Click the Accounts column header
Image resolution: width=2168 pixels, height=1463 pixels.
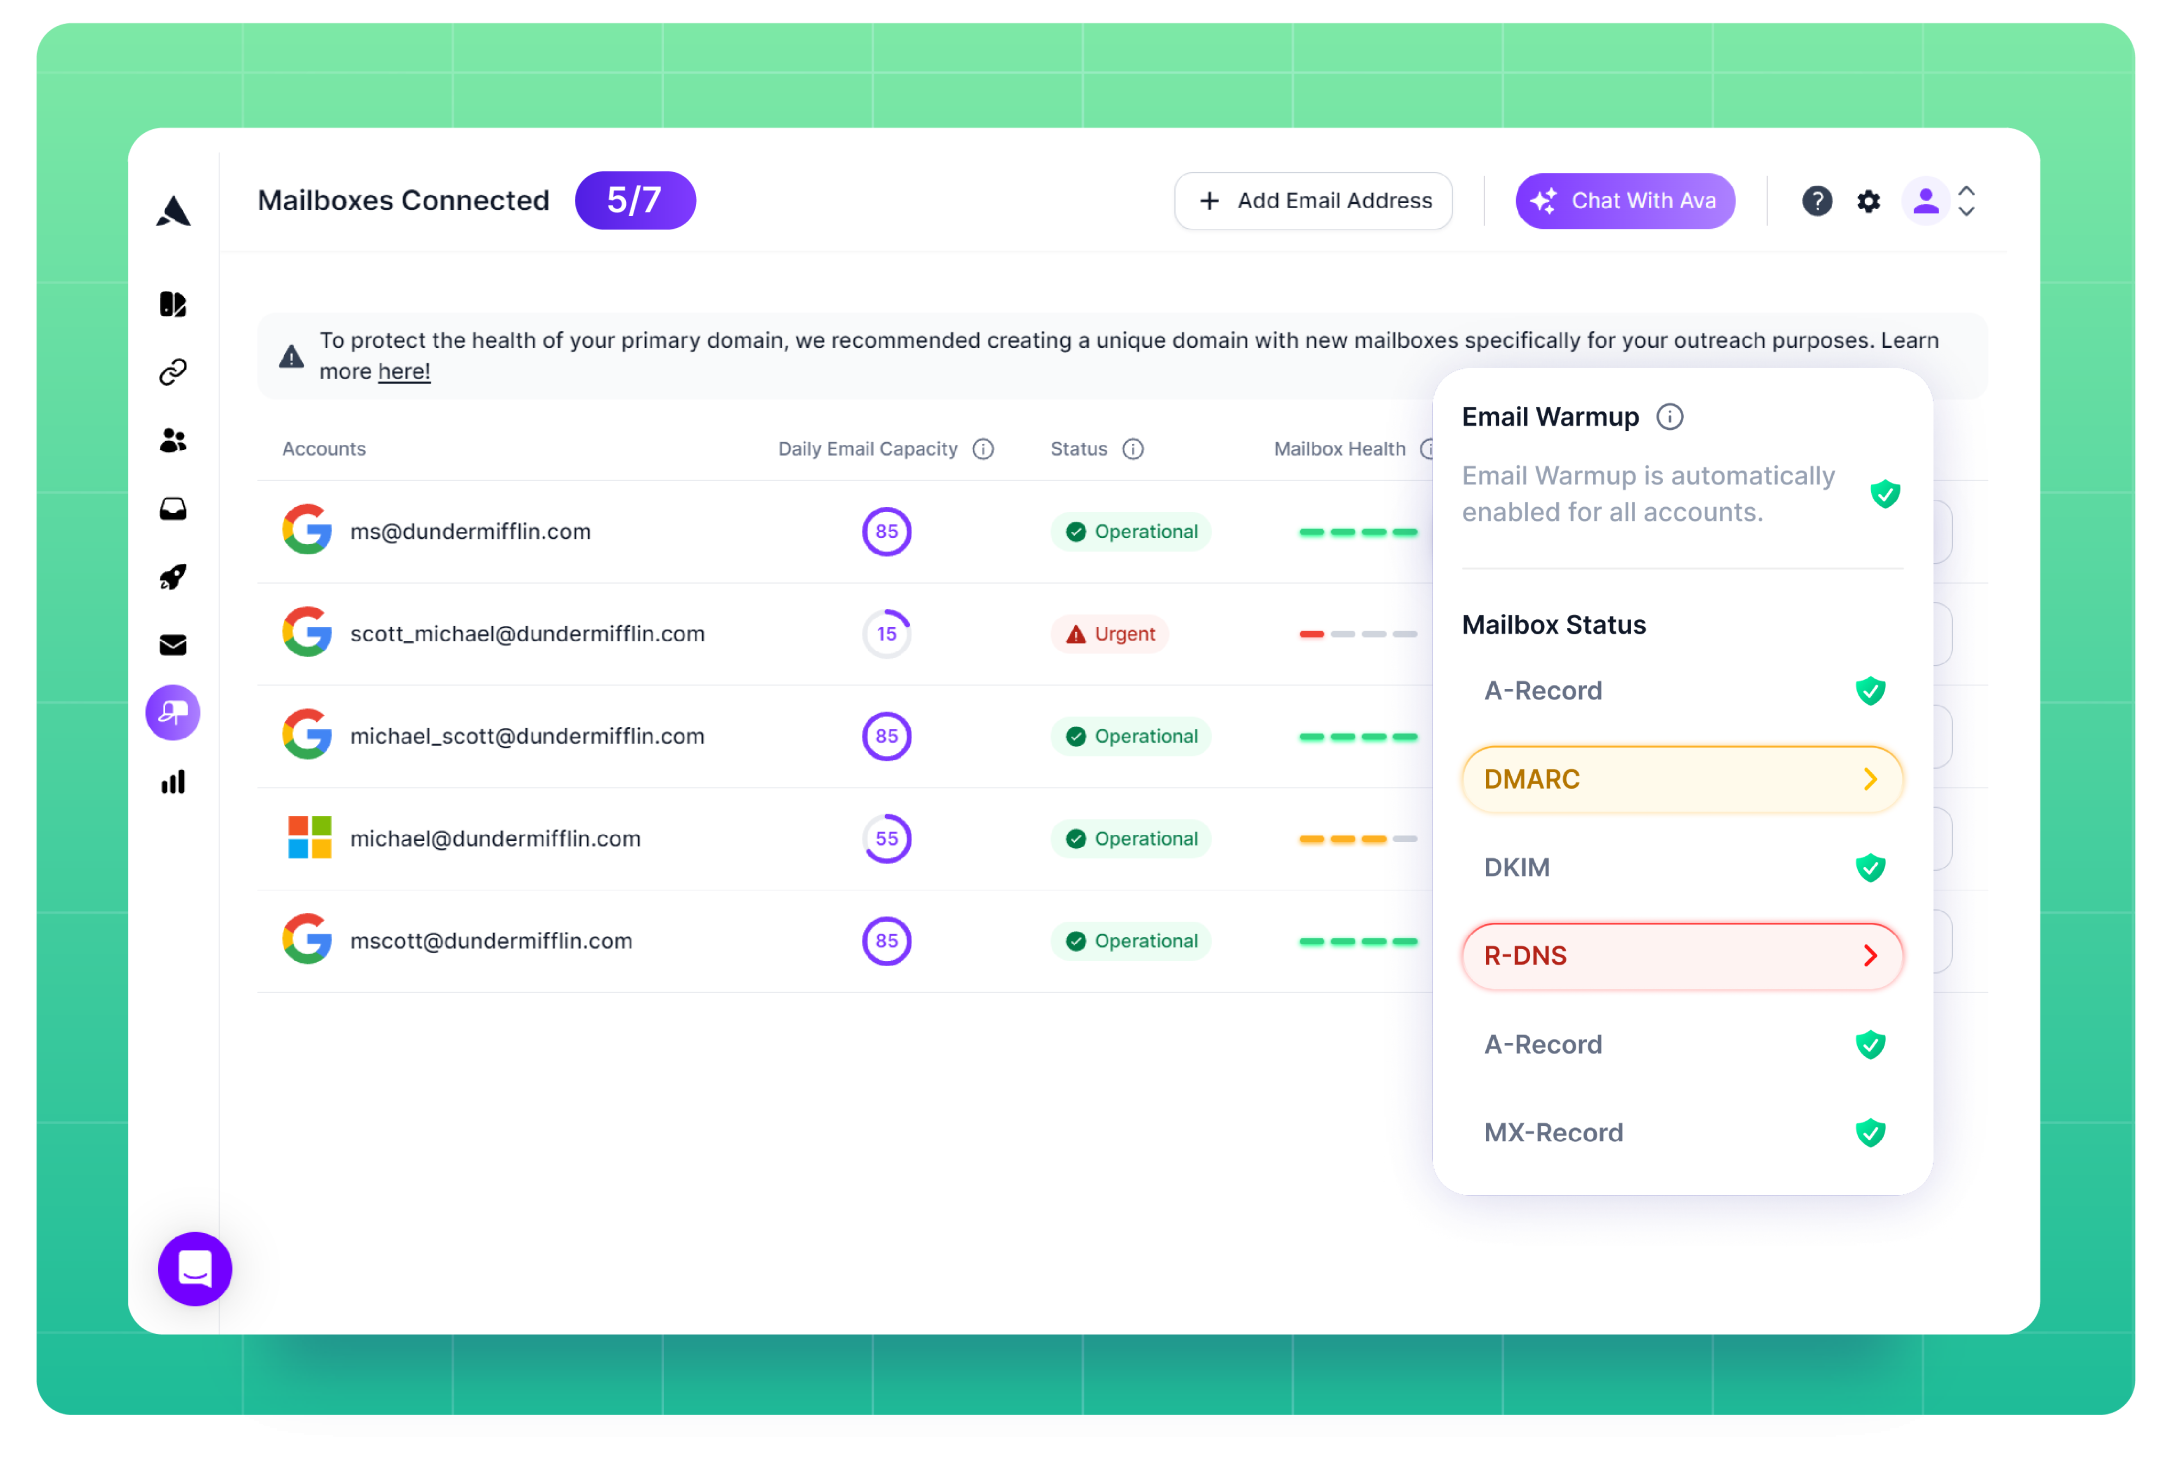pyautogui.click(x=324, y=449)
